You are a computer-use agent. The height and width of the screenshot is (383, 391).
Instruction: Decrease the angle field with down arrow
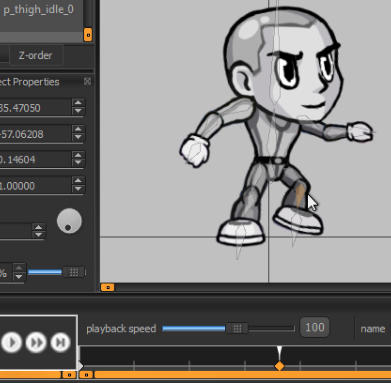(x=39, y=235)
